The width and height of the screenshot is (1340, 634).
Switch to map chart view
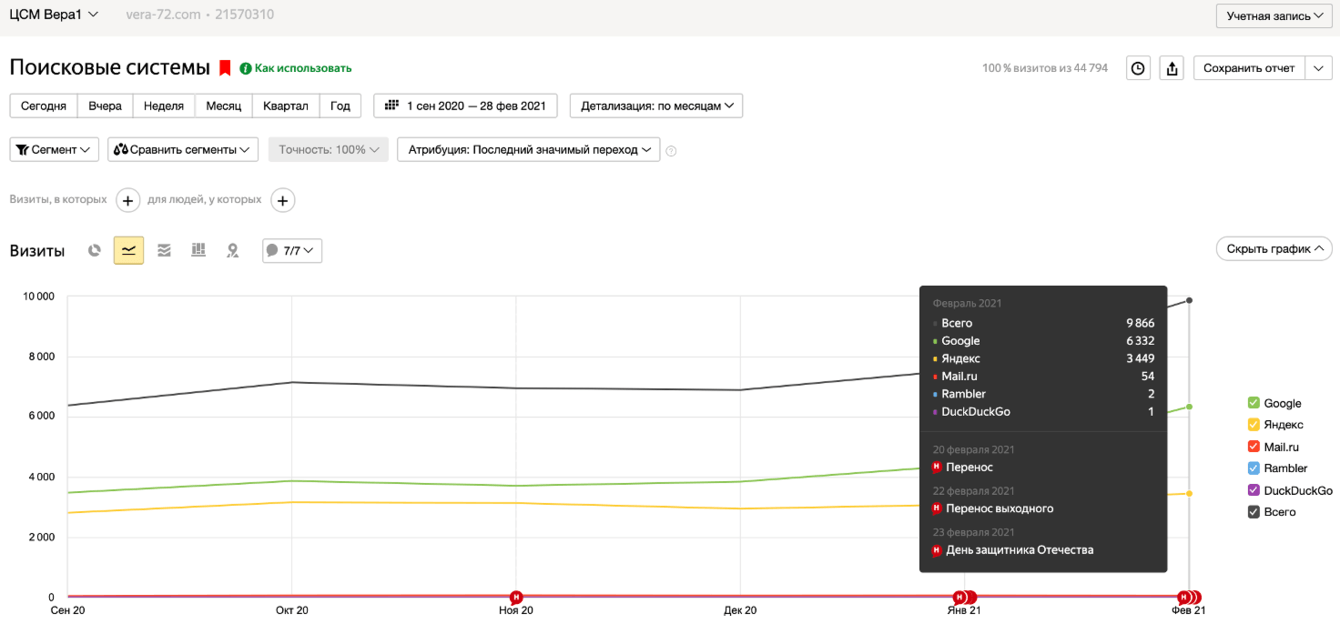[233, 250]
